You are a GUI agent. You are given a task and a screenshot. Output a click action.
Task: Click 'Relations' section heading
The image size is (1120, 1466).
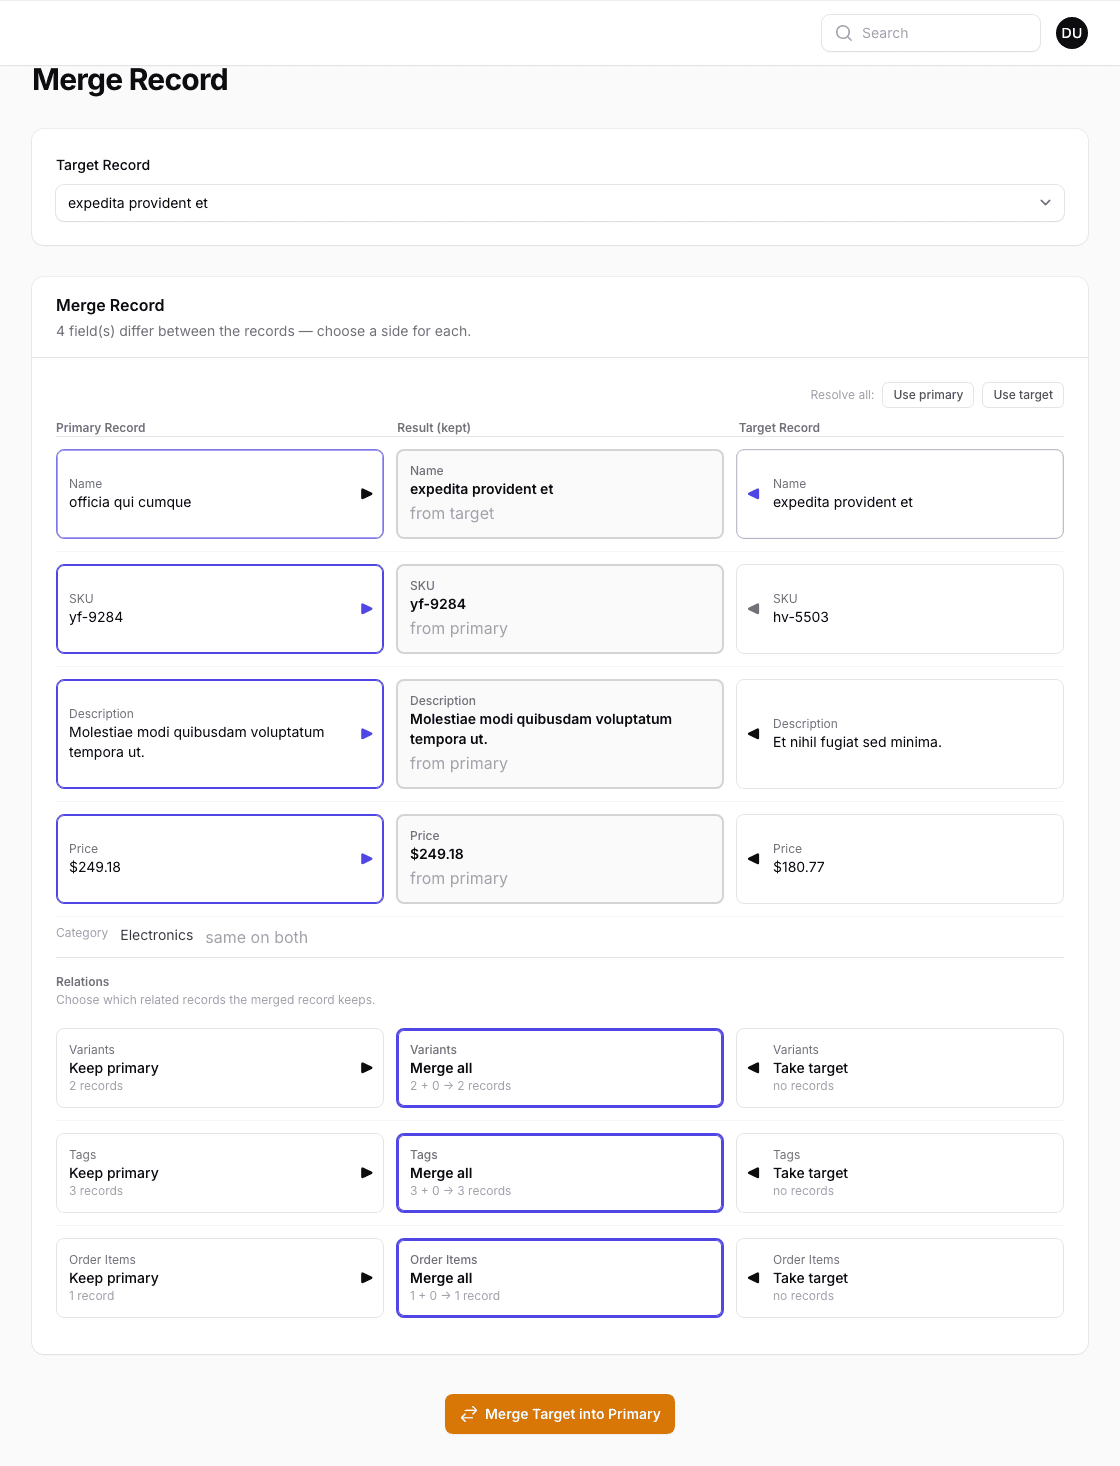(x=83, y=982)
